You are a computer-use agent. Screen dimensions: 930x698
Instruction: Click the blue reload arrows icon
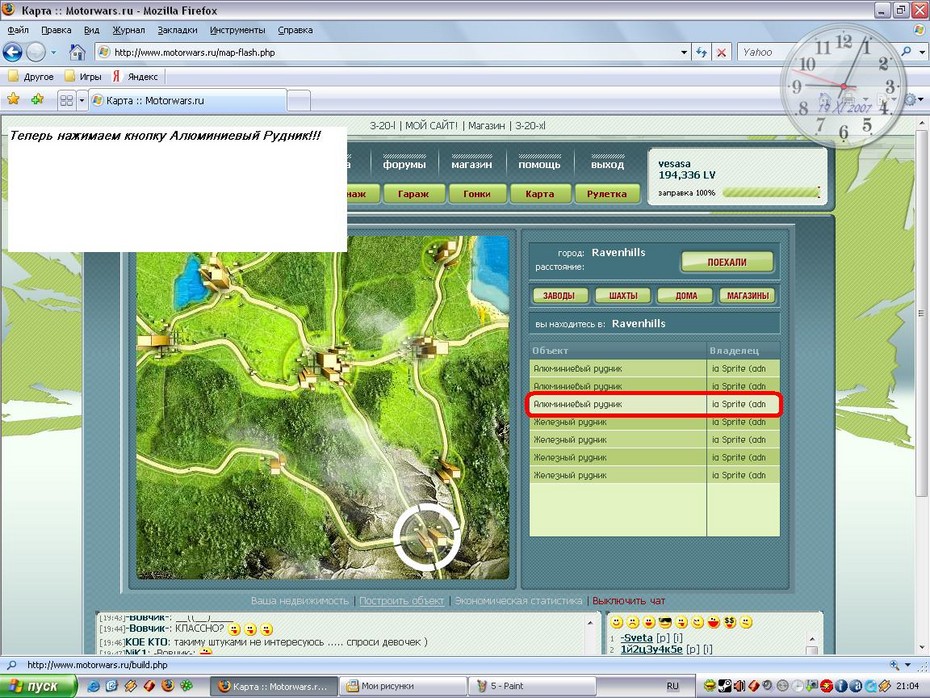tap(702, 52)
